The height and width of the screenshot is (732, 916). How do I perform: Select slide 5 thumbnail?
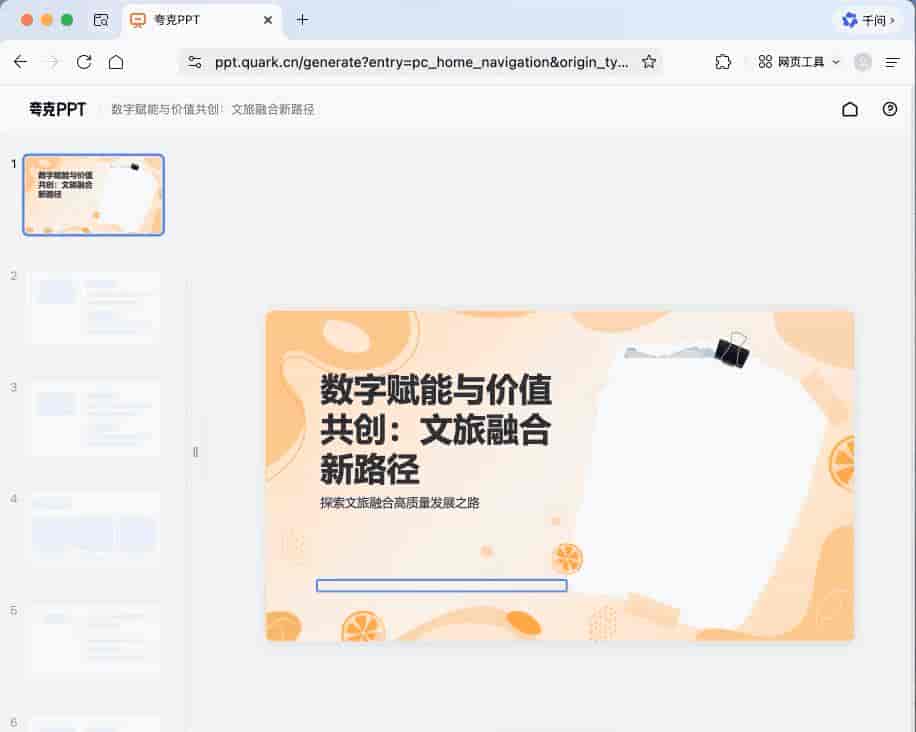(x=95, y=640)
